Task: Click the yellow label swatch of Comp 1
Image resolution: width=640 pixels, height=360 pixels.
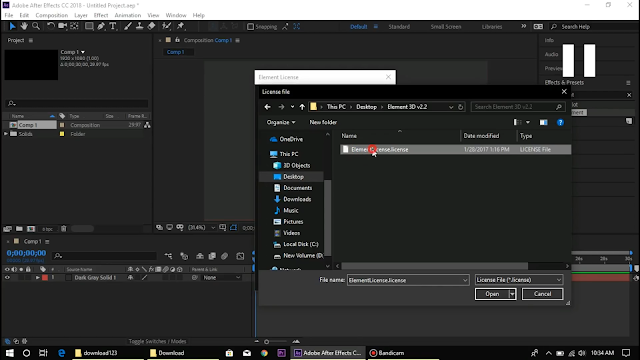Action: (x=62, y=125)
